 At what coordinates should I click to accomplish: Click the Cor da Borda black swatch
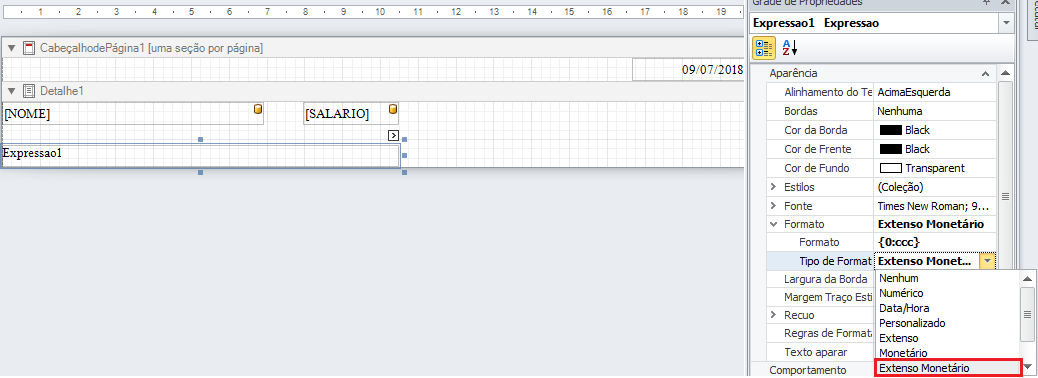click(x=890, y=130)
